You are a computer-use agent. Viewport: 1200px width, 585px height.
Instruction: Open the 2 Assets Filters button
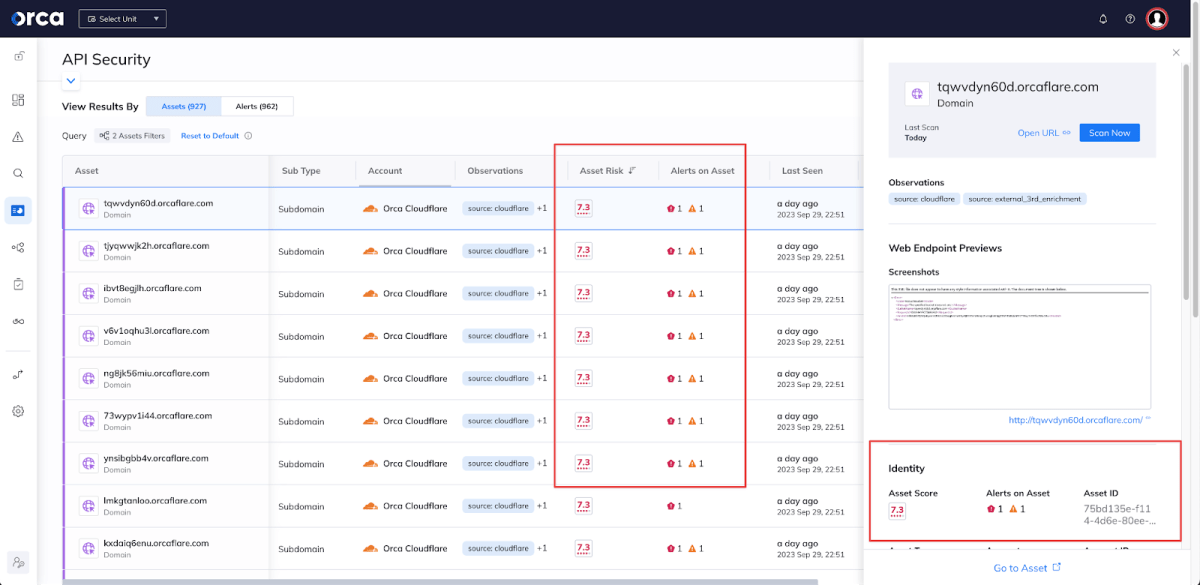coord(133,135)
